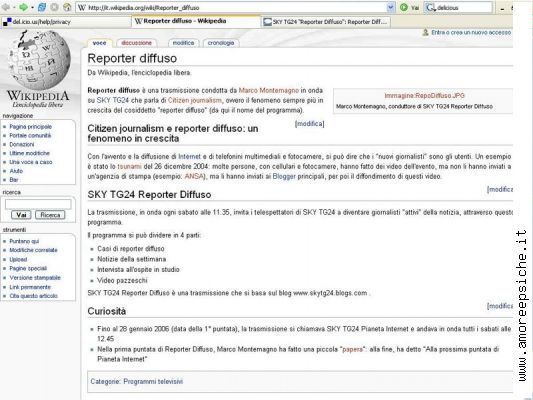Open Portale comunità in sidebar
Viewport: 533px width, 400px height.
[30, 136]
